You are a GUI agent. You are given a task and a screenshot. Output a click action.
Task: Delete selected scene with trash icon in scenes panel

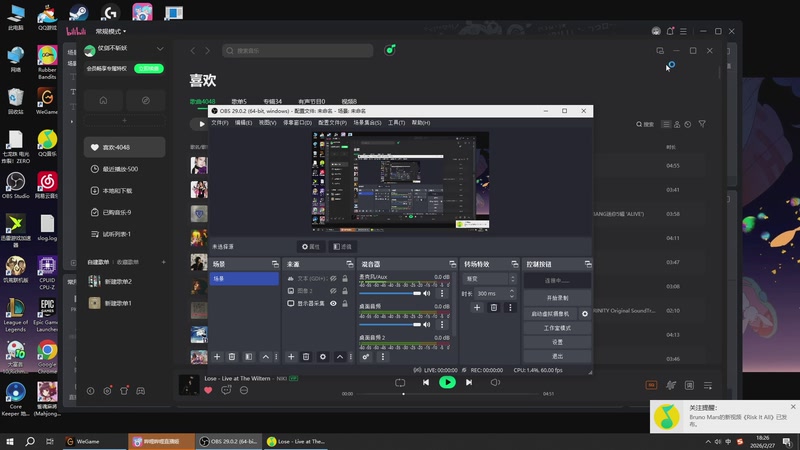pos(232,357)
